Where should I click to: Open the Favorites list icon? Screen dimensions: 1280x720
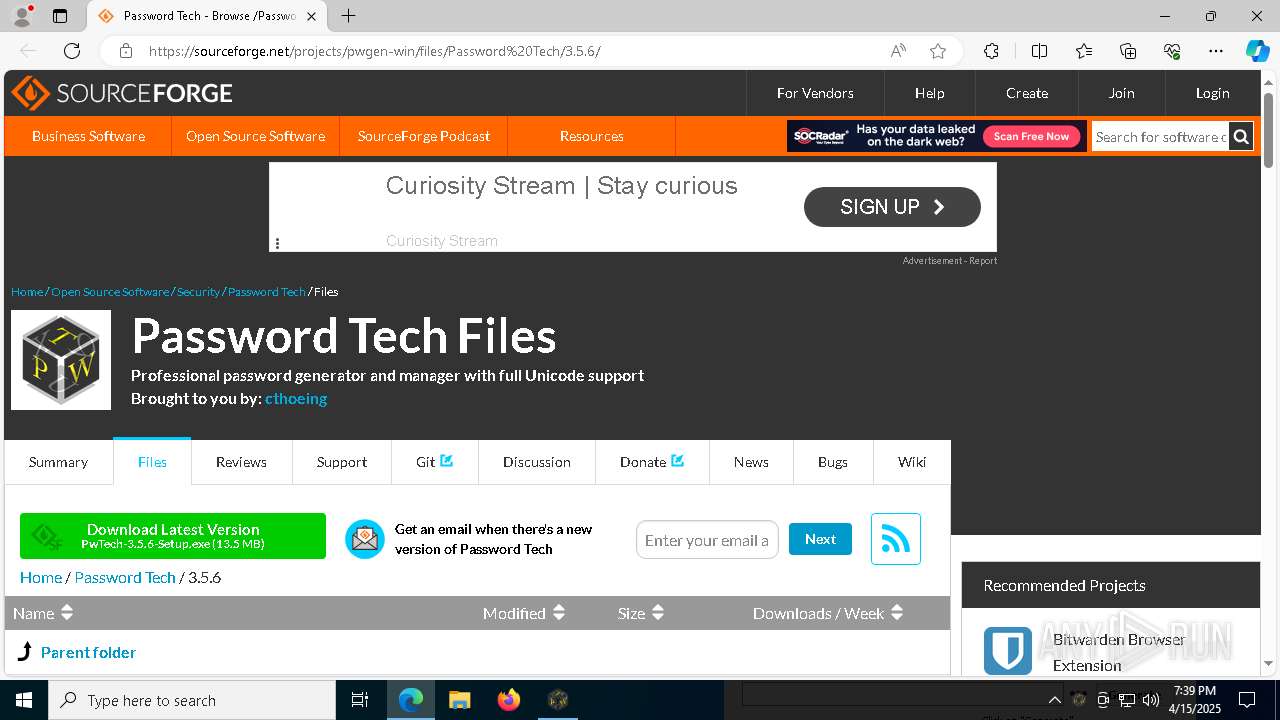click(x=1084, y=51)
